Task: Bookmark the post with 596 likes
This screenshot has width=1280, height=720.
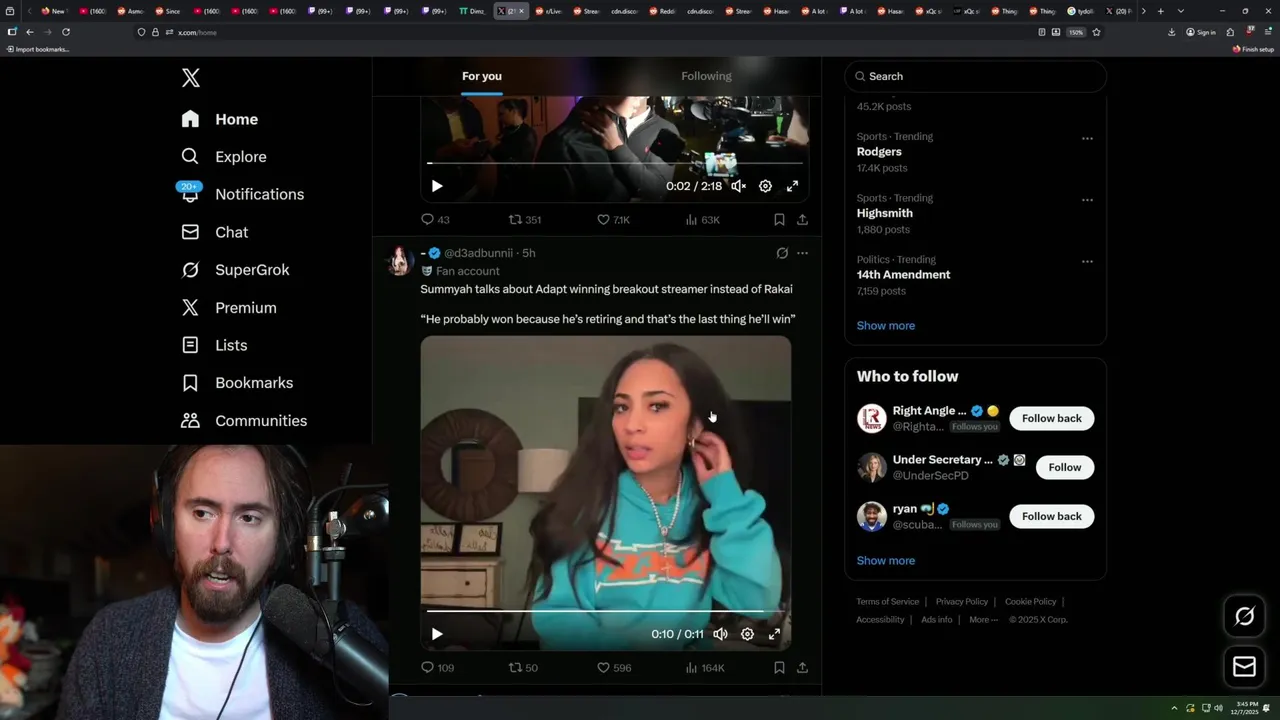Action: pos(779,668)
